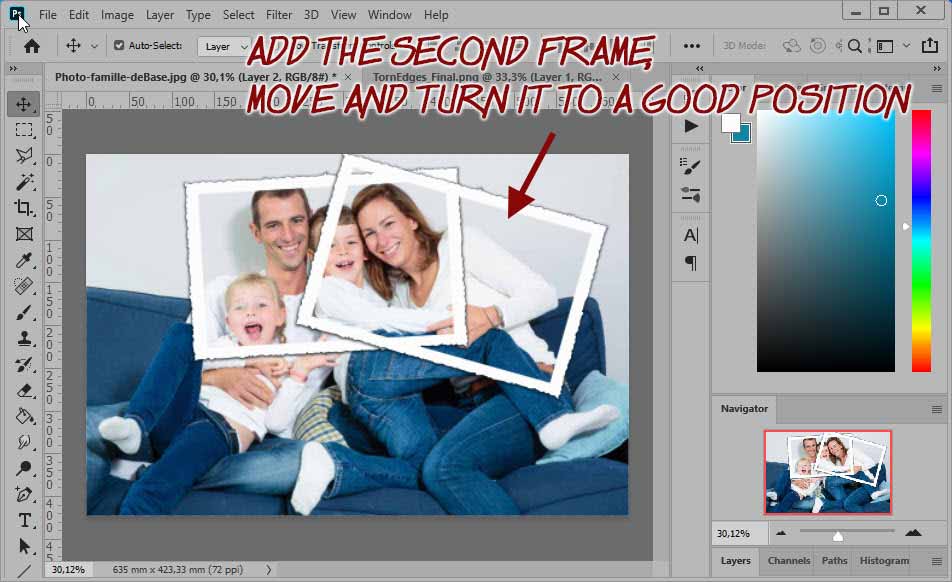The image size is (952, 582).
Task: Open the Window menu
Action: tap(389, 15)
